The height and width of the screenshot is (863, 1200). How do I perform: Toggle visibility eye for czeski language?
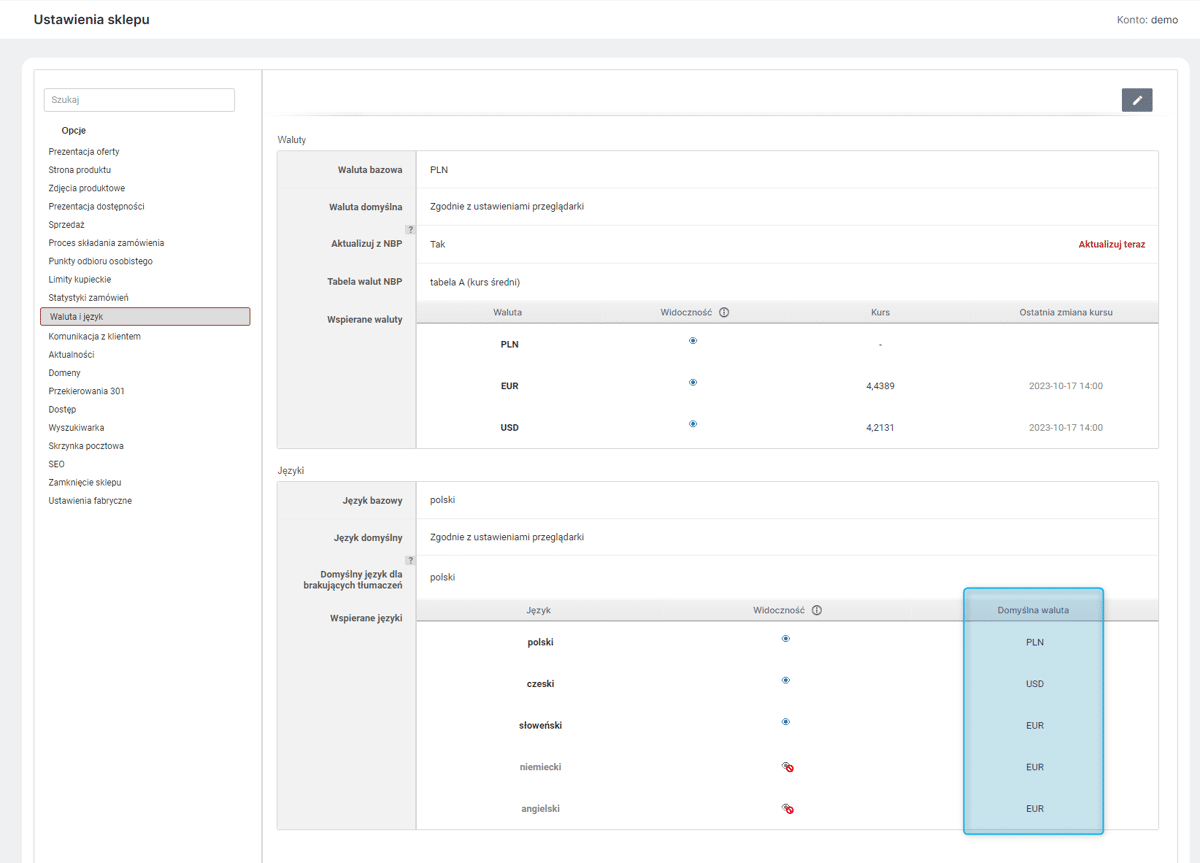click(x=786, y=680)
